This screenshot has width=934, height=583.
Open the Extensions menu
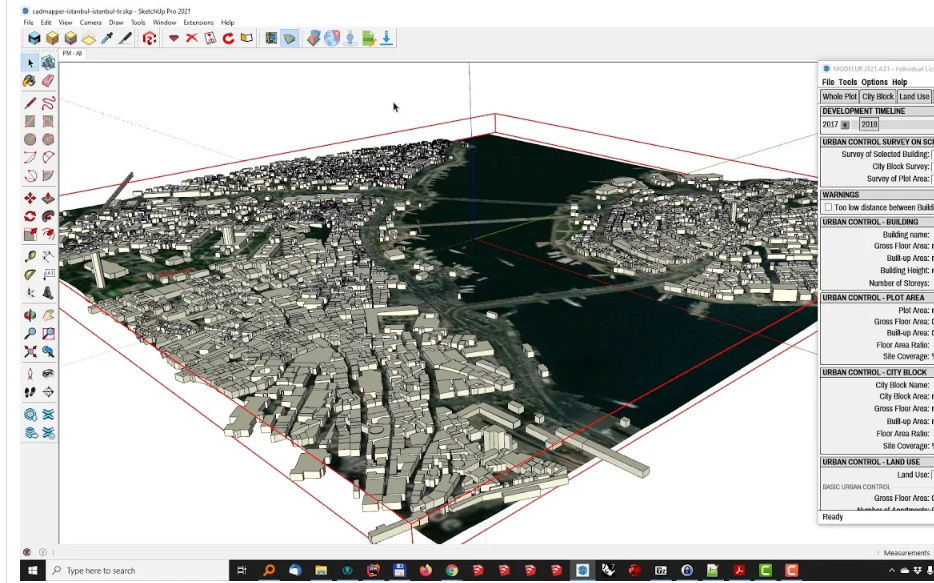pos(198,22)
